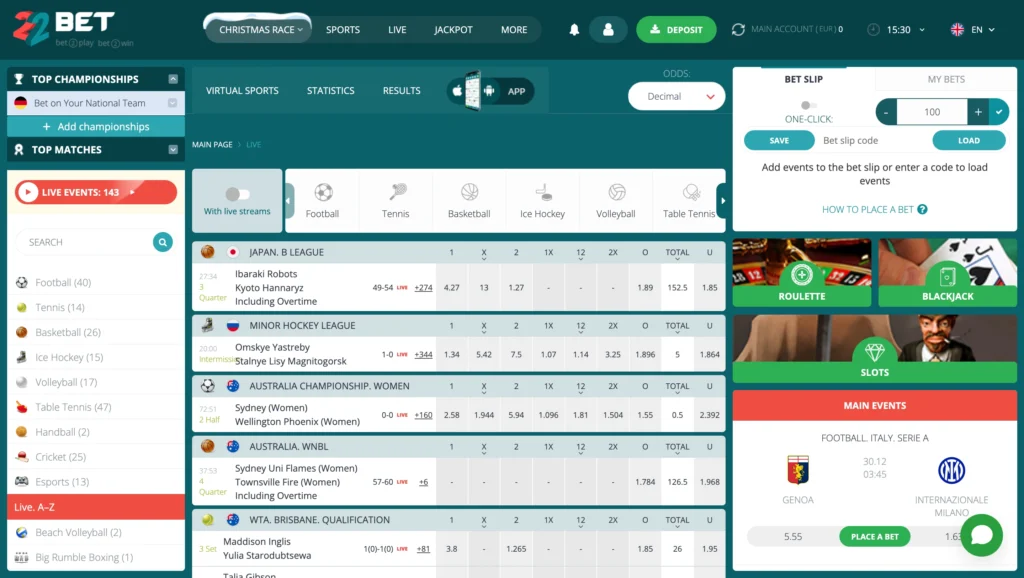The width and height of the screenshot is (1024, 578).
Task: Click the UK flag language icon
Action: pyautogui.click(x=957, y=29)
